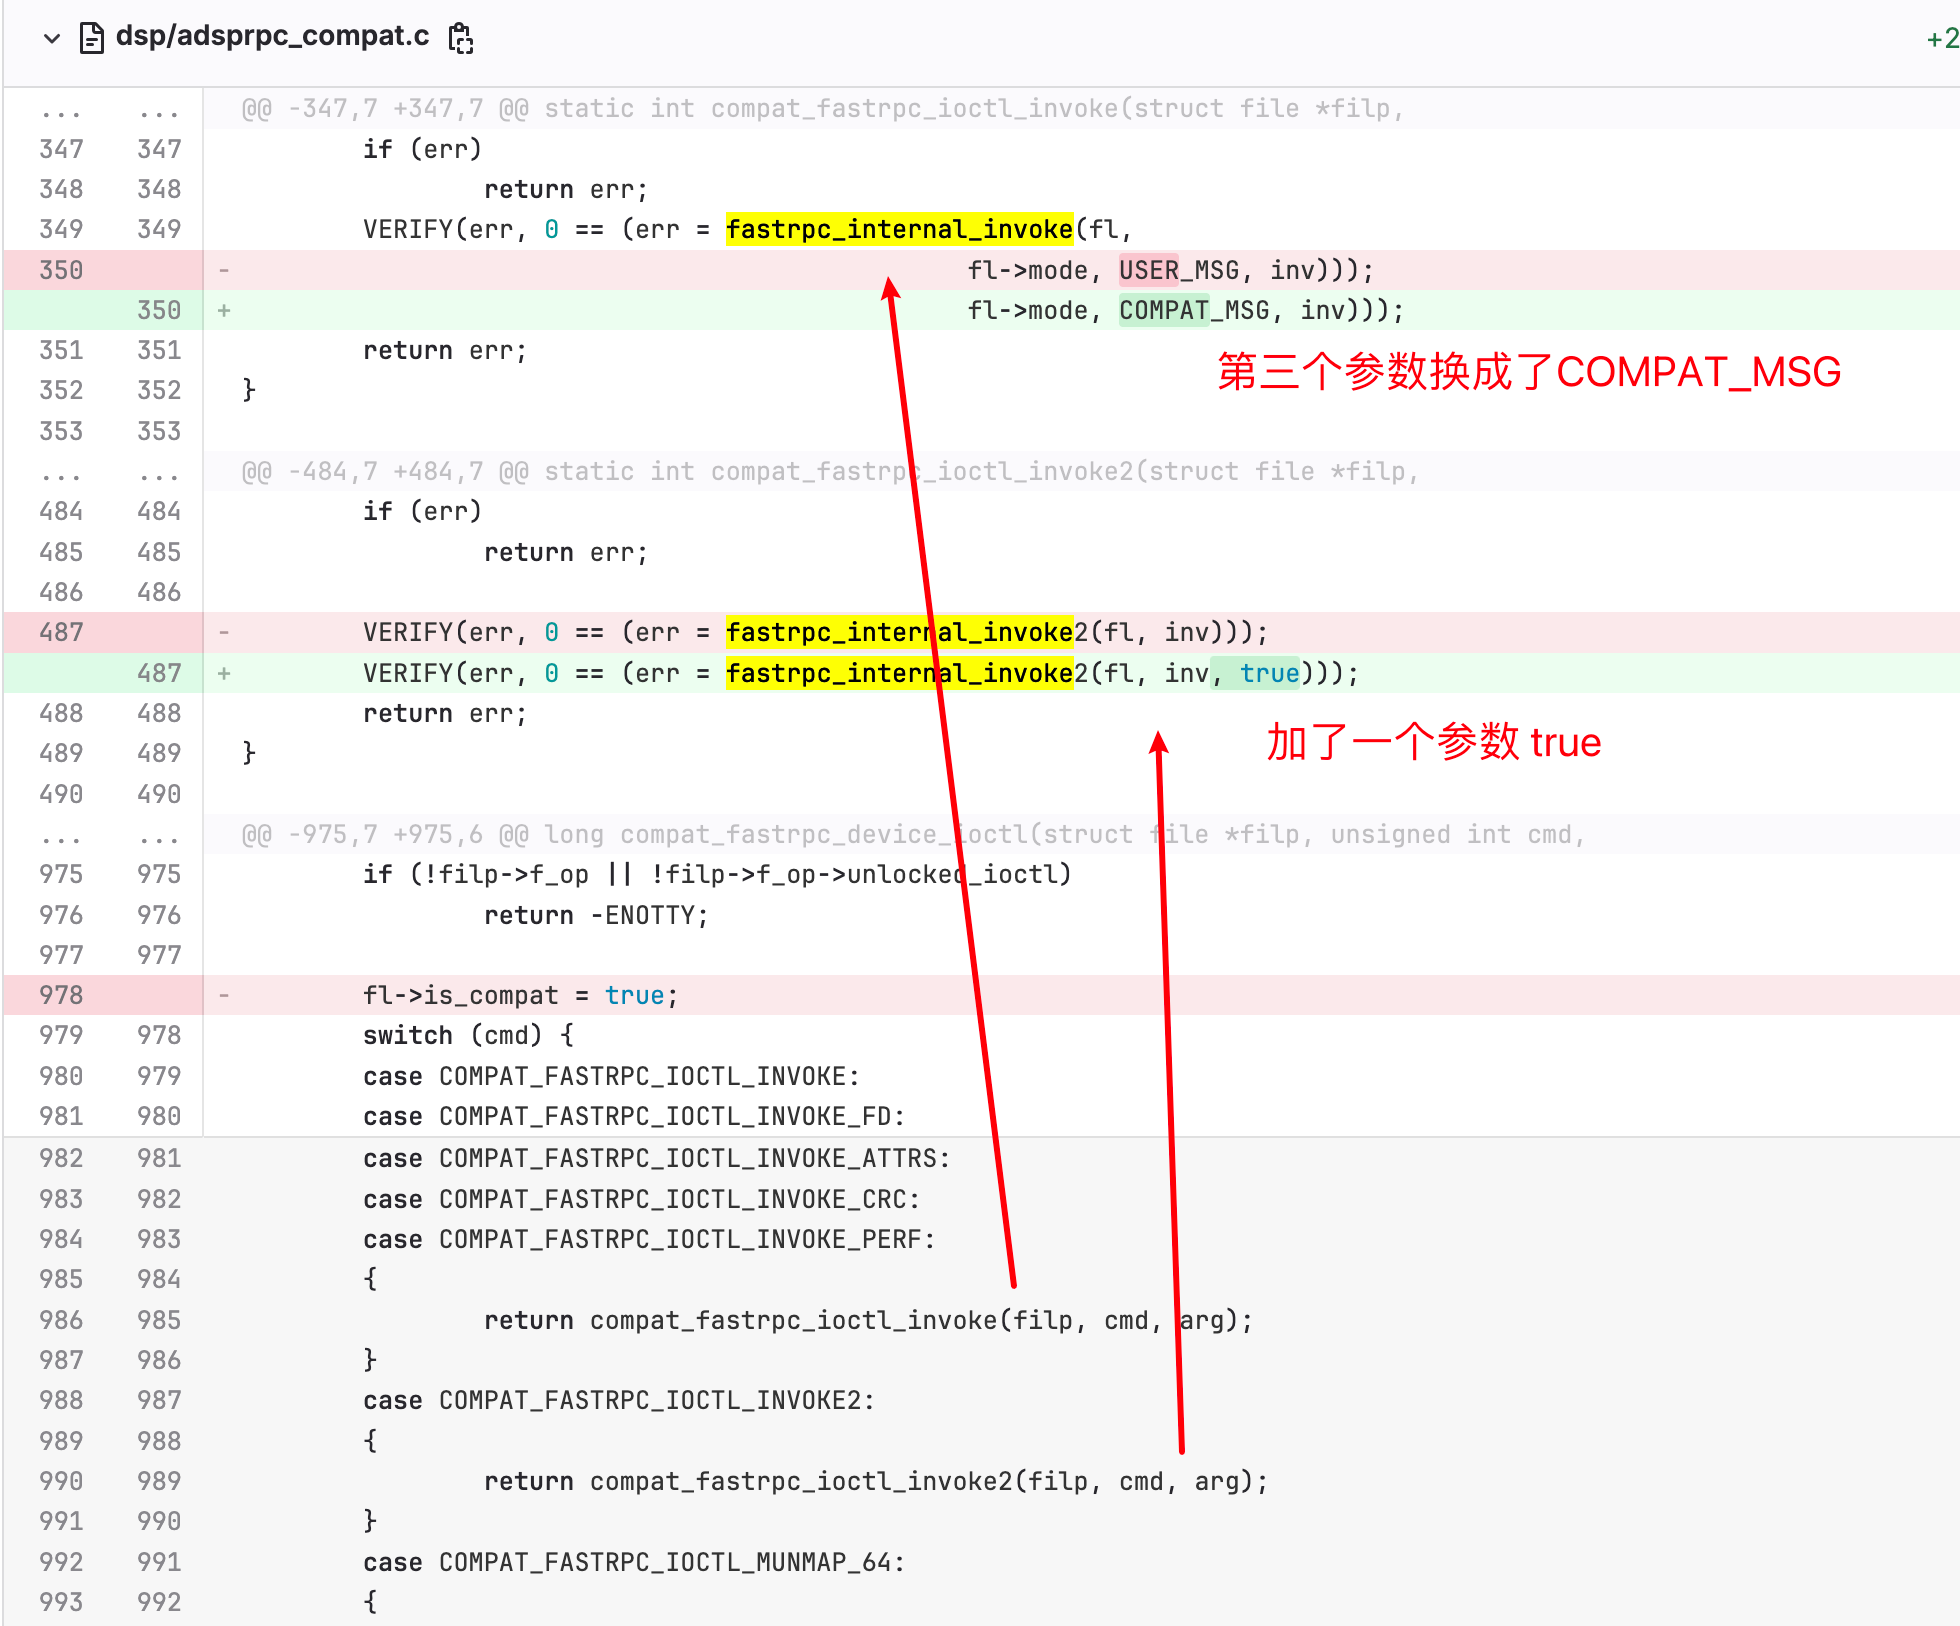1960x1626 pixels.
Task: Copy the file path with clipboard icon
Action: [x=461, y=38]
